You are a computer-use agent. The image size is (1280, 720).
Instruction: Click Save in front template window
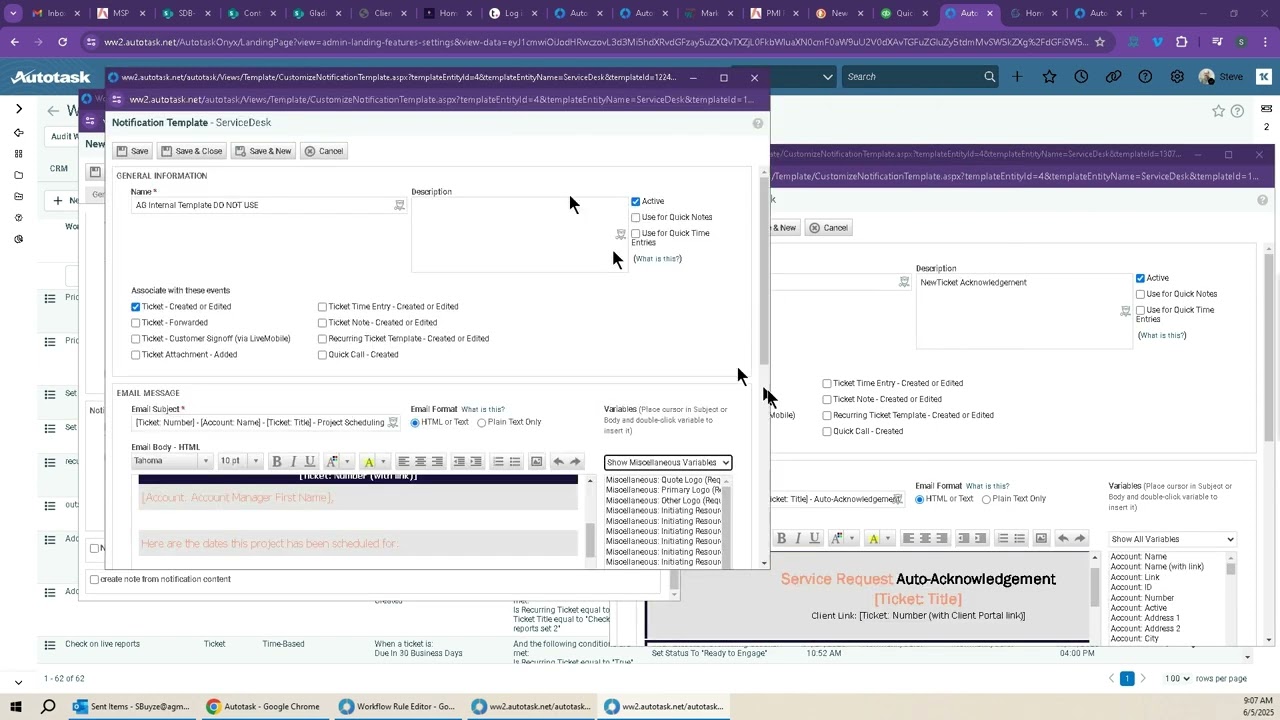coord(132,151)
